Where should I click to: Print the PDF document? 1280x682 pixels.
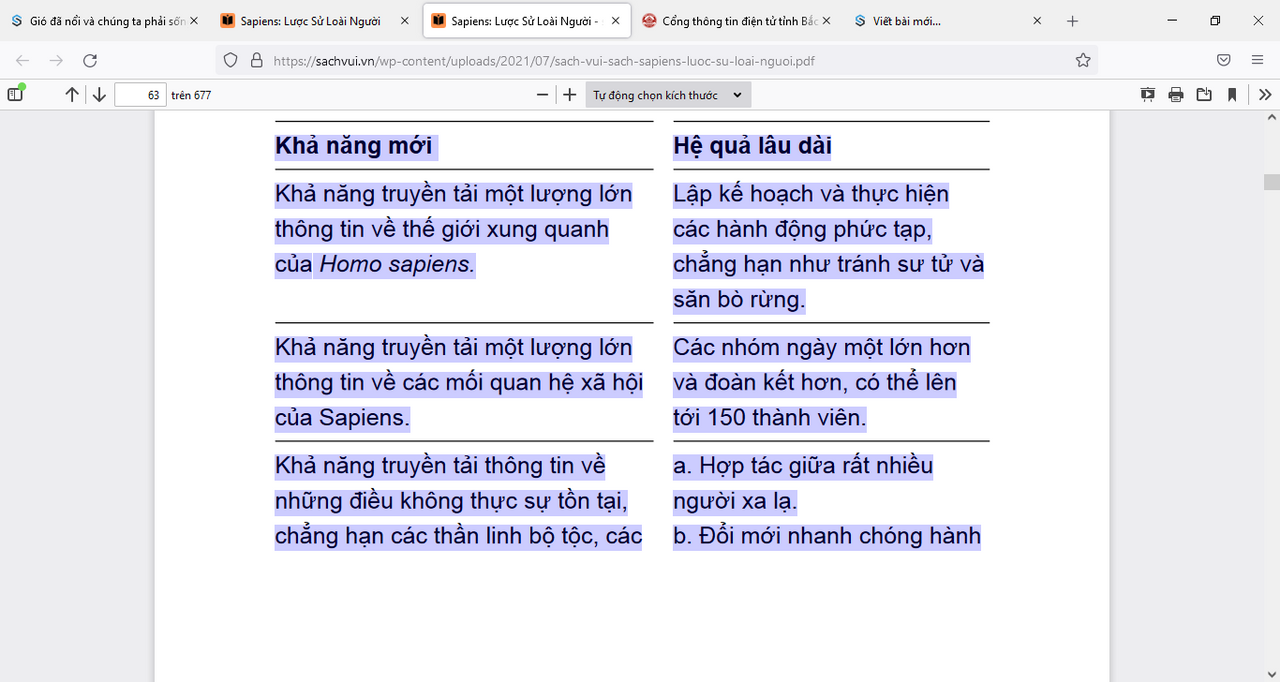click(x=1176, y=95)
